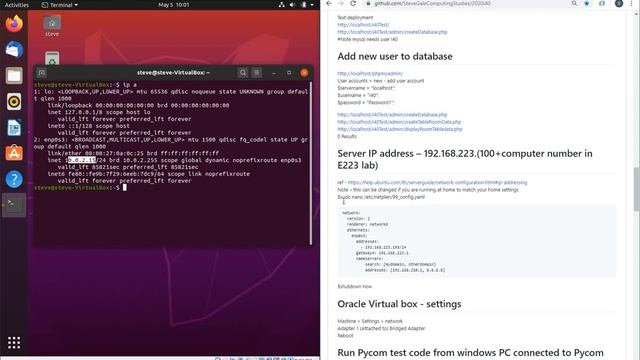Click the netplan YAML code block
This screenshot has width=640, height=360.
(x=477, y=242)
